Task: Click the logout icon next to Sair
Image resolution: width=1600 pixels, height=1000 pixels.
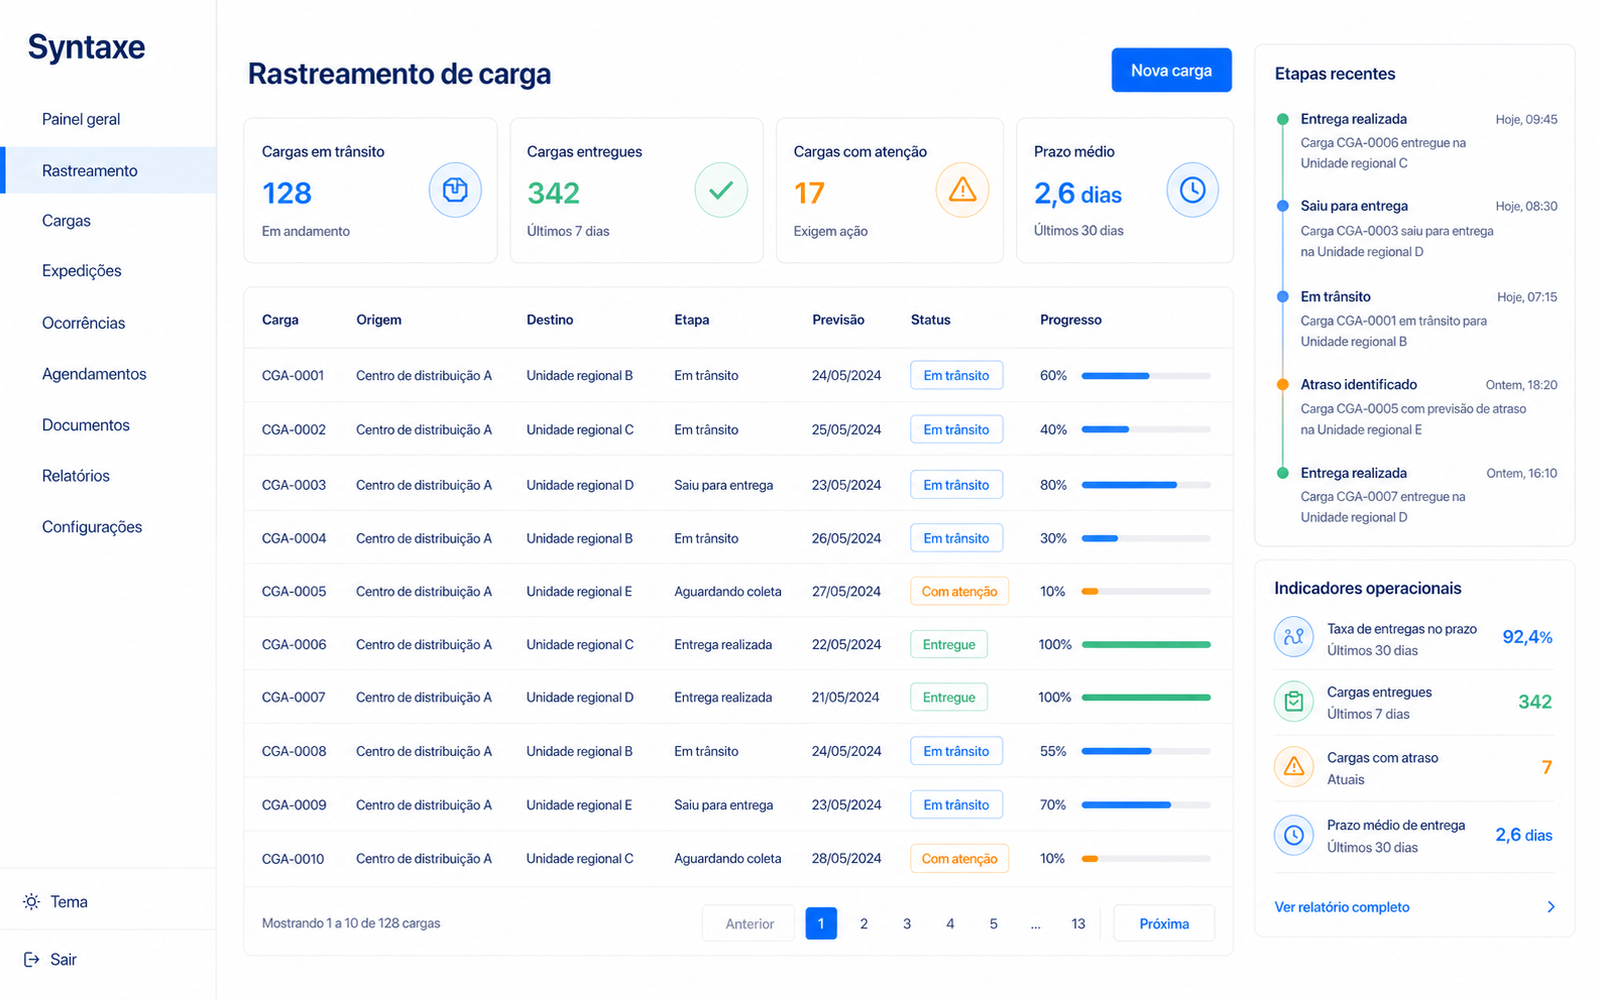Action: [x=31, y=960]
